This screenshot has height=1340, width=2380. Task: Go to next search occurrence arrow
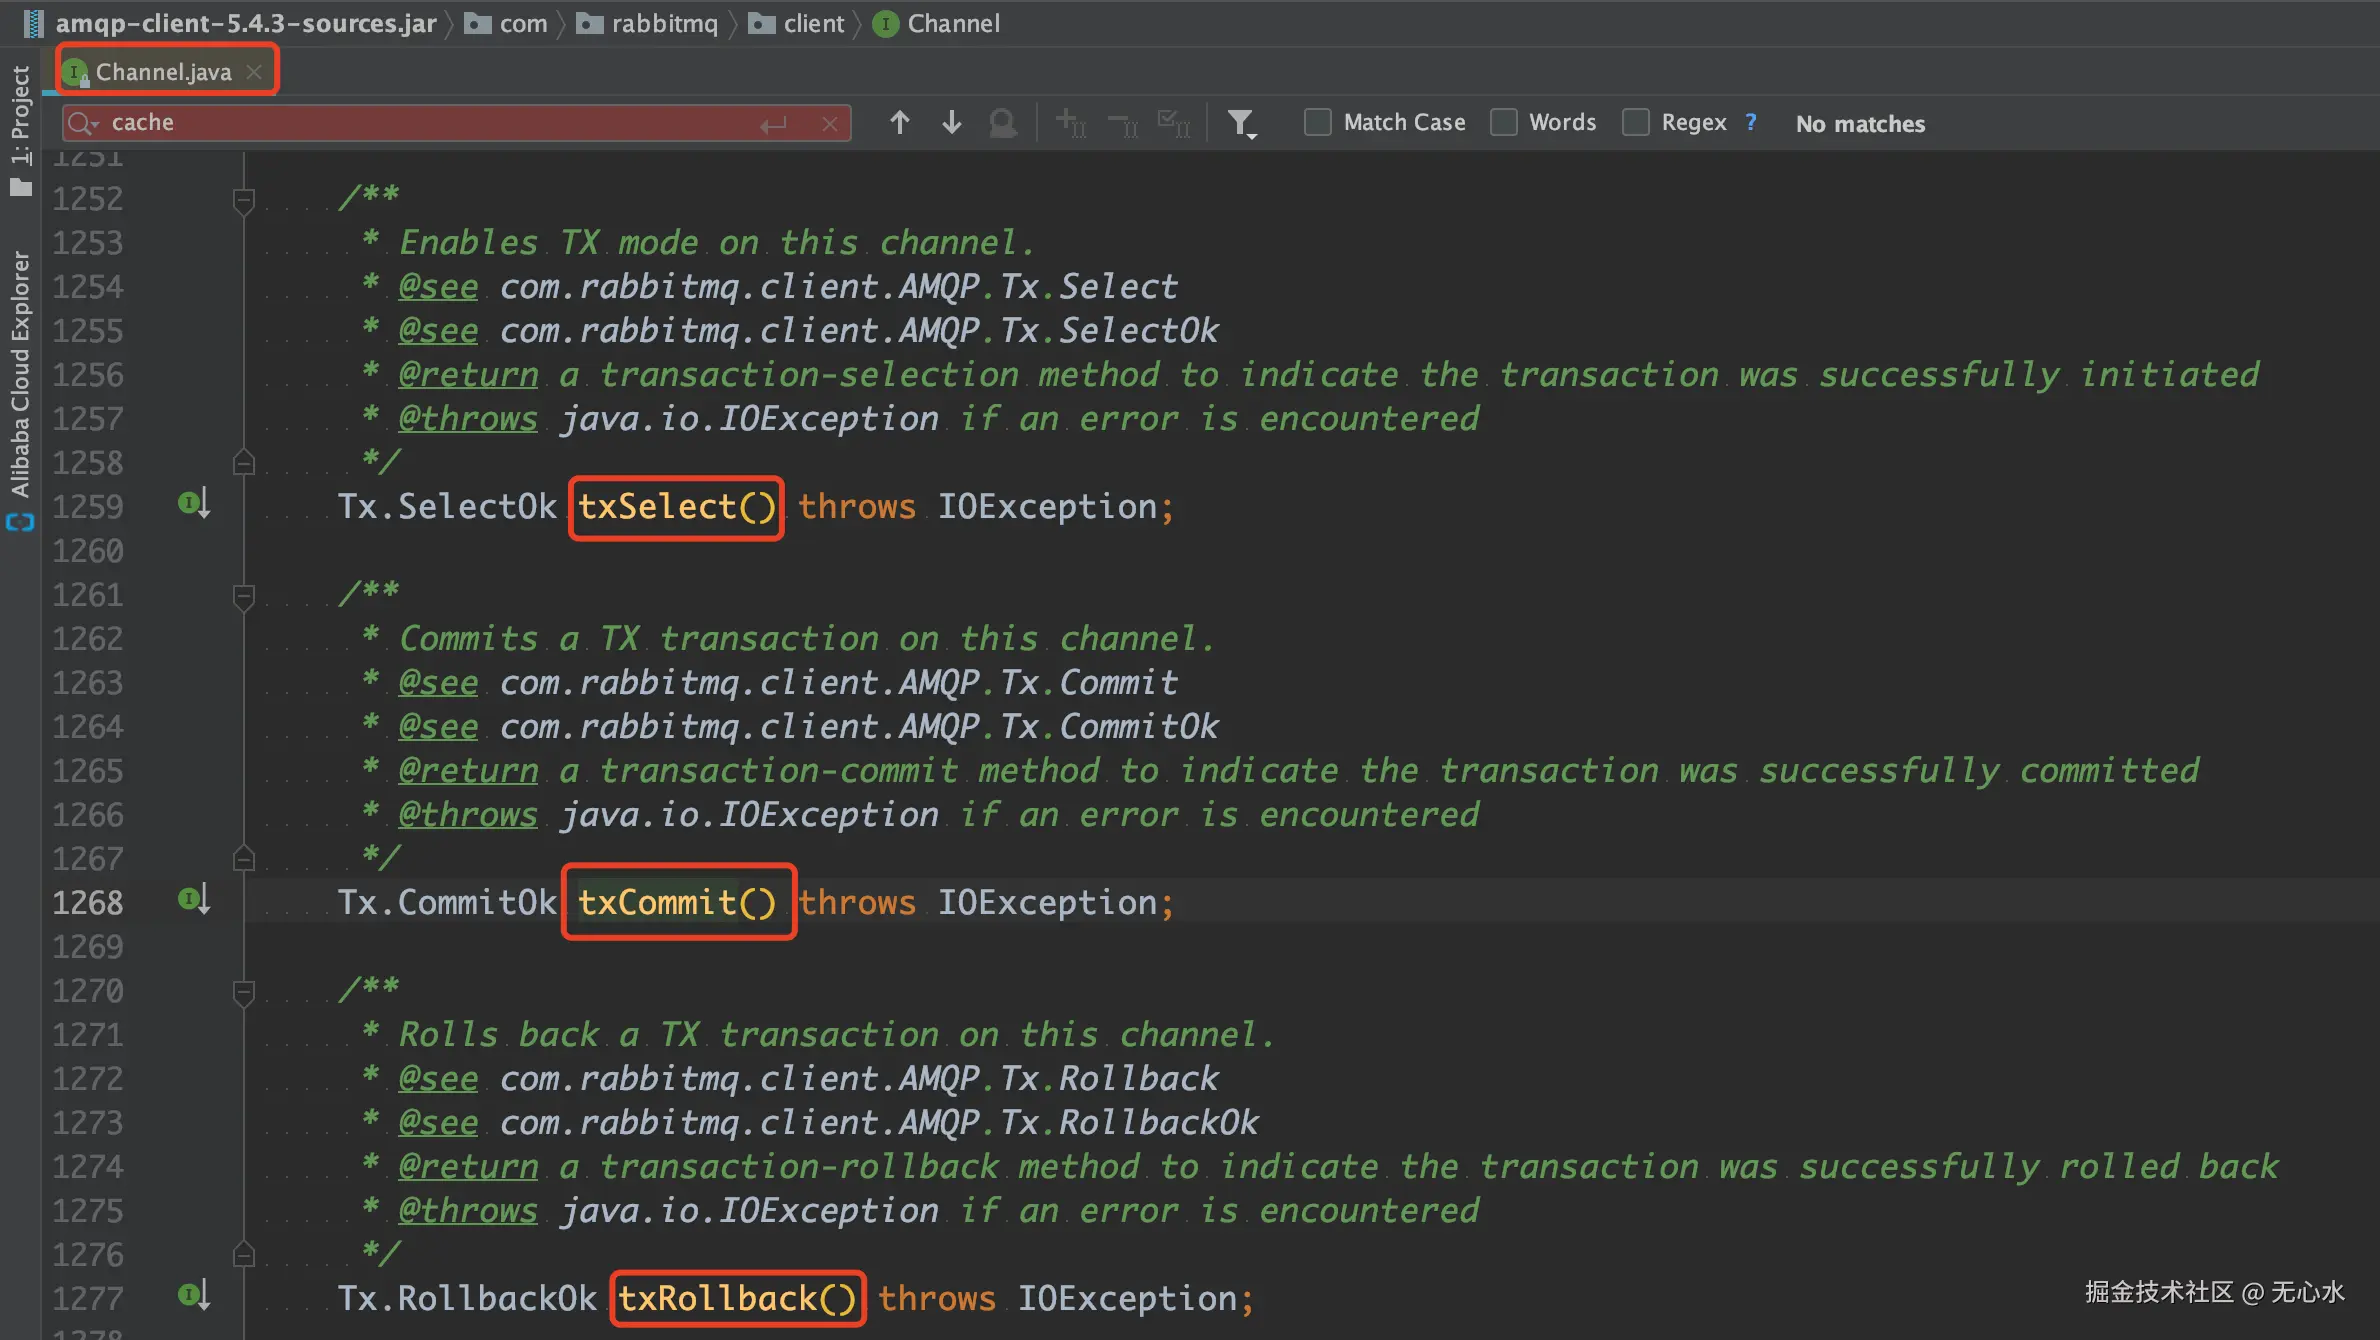point(951,123)
